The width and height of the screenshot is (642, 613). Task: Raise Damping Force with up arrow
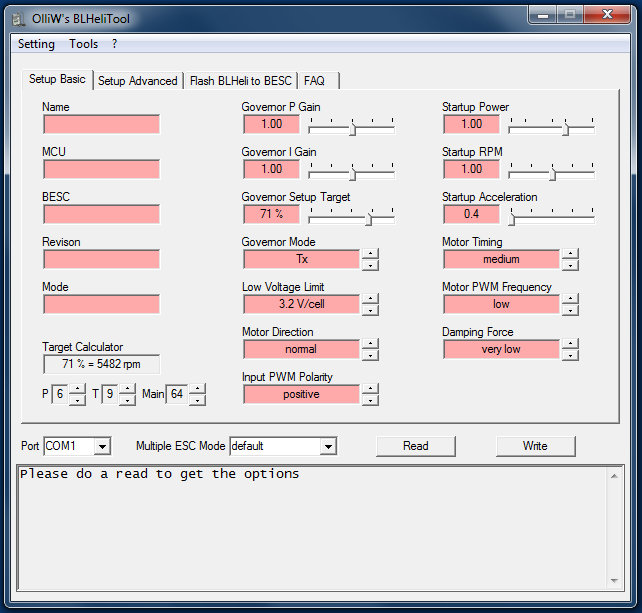[570, 344]
